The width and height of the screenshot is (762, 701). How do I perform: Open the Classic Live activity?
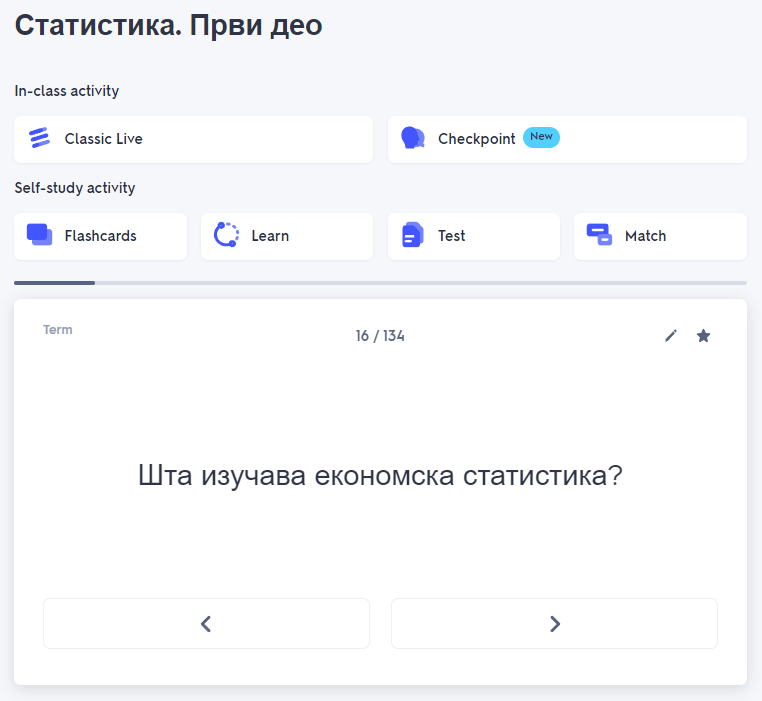tap(193, 140)
